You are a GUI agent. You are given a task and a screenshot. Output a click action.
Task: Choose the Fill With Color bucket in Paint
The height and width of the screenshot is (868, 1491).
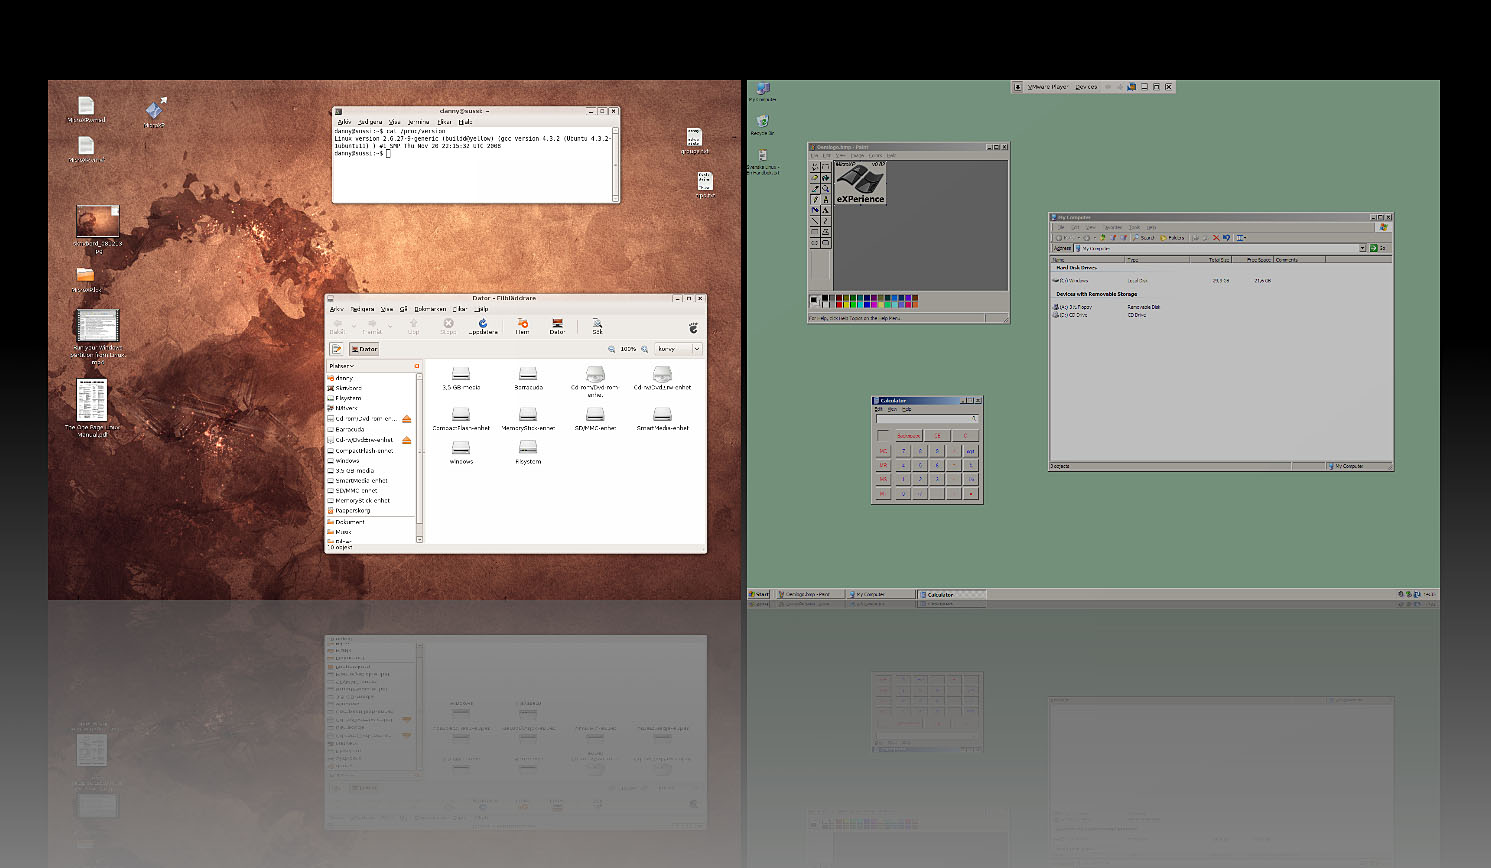tap(825, 178)
